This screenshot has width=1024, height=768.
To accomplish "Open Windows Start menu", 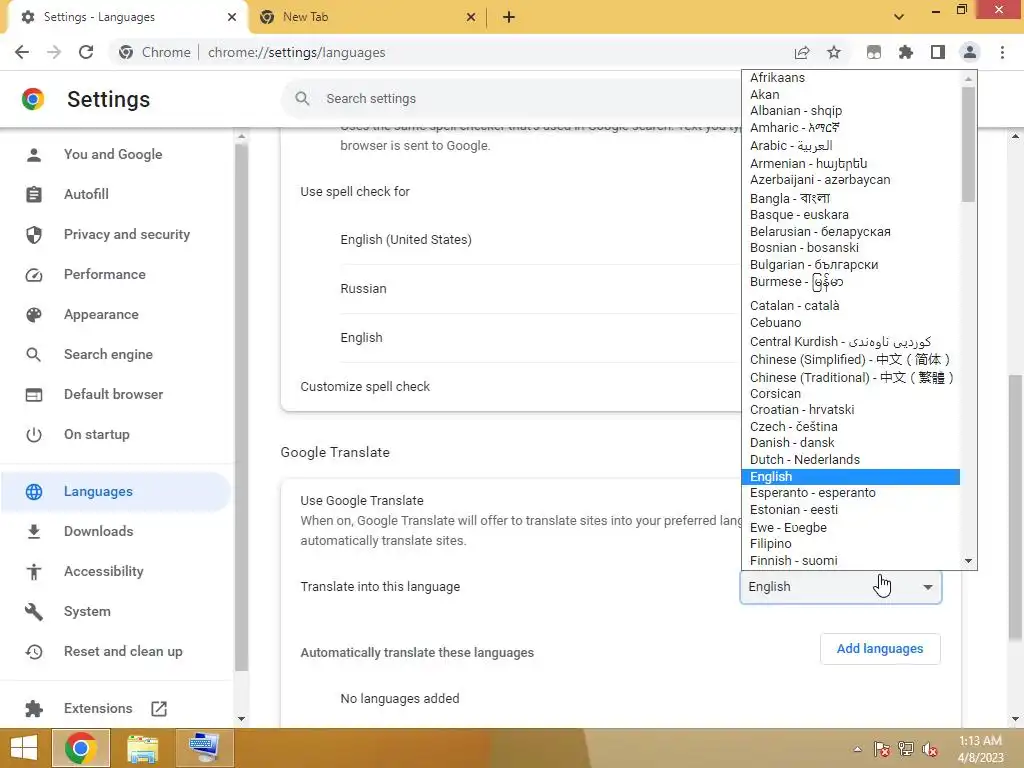I will 24,748.
